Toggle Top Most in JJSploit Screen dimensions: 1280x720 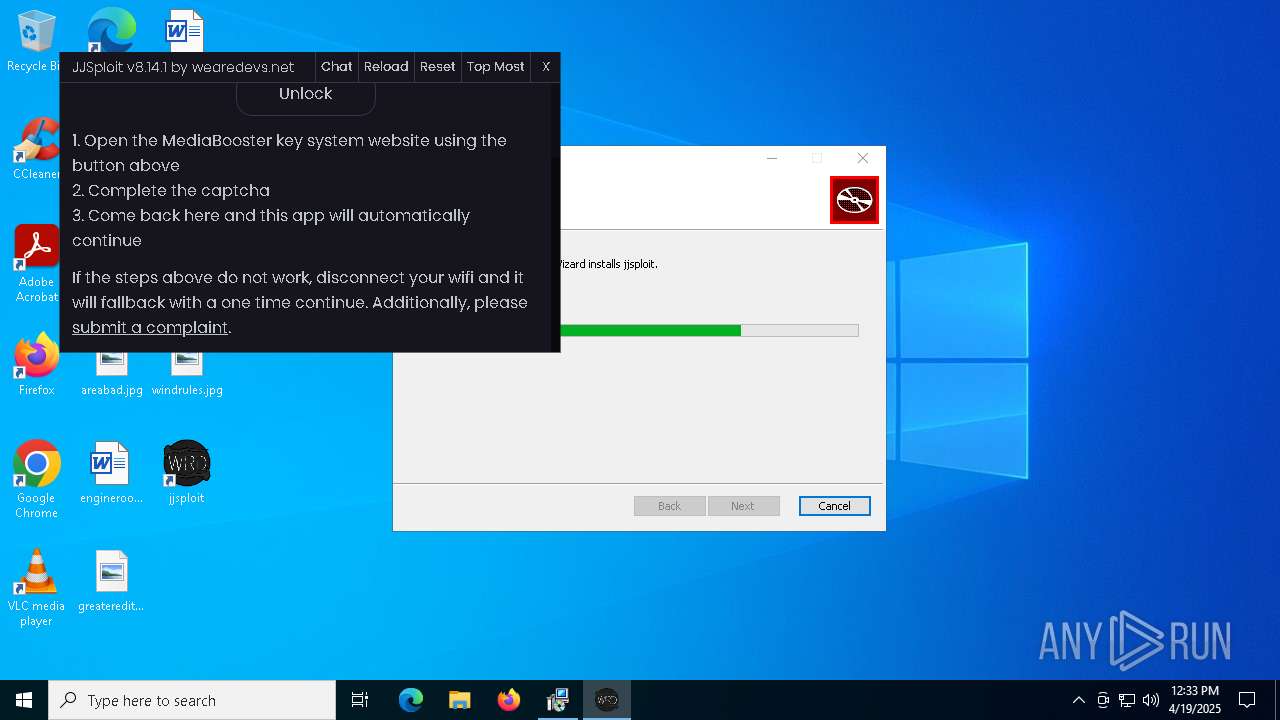tap(495, 67)
